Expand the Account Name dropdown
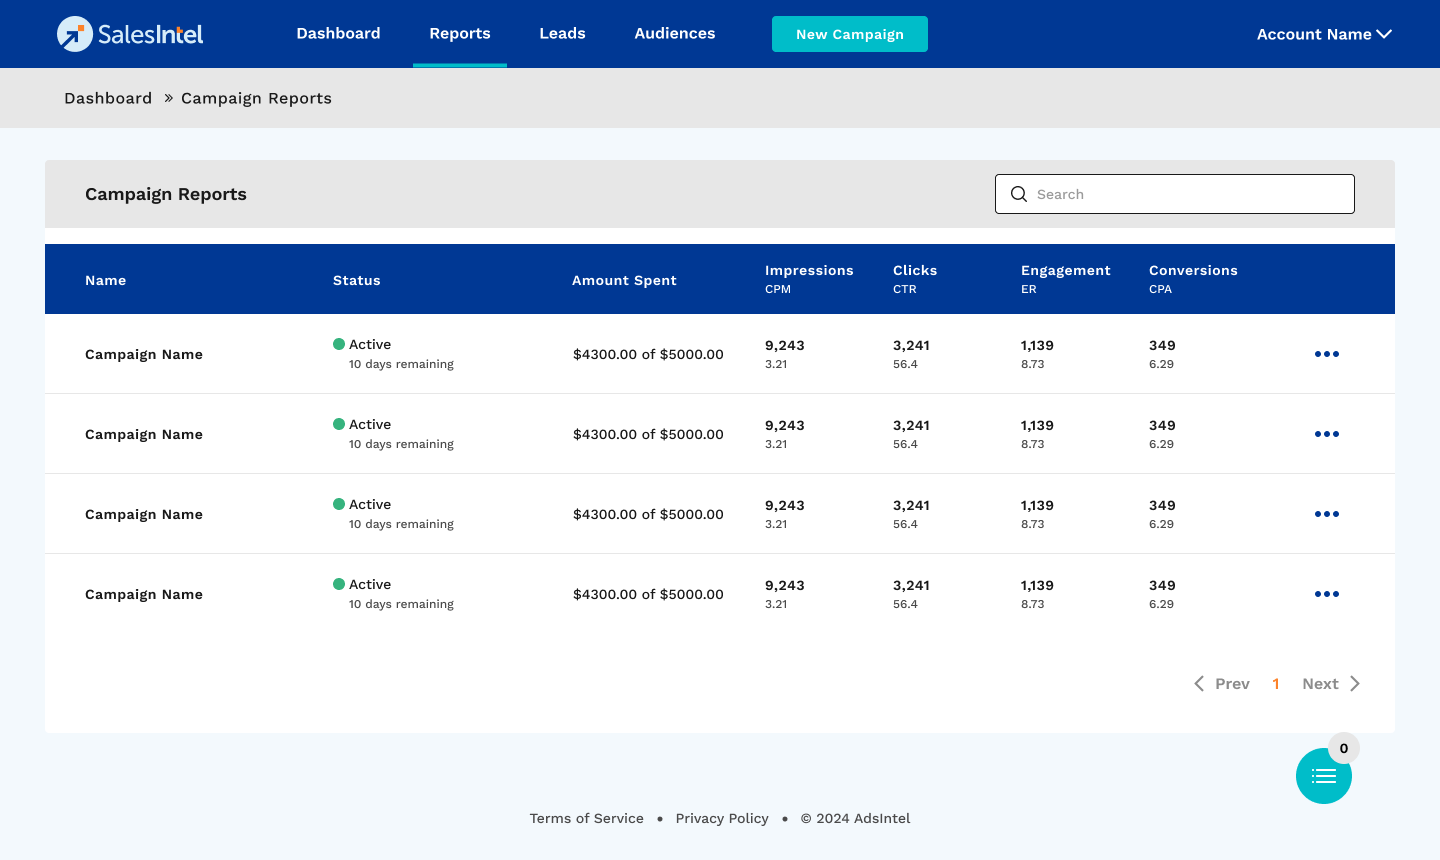This screenshot has width=1440, height=860. pyautogui.click(x=1323, y=34)
